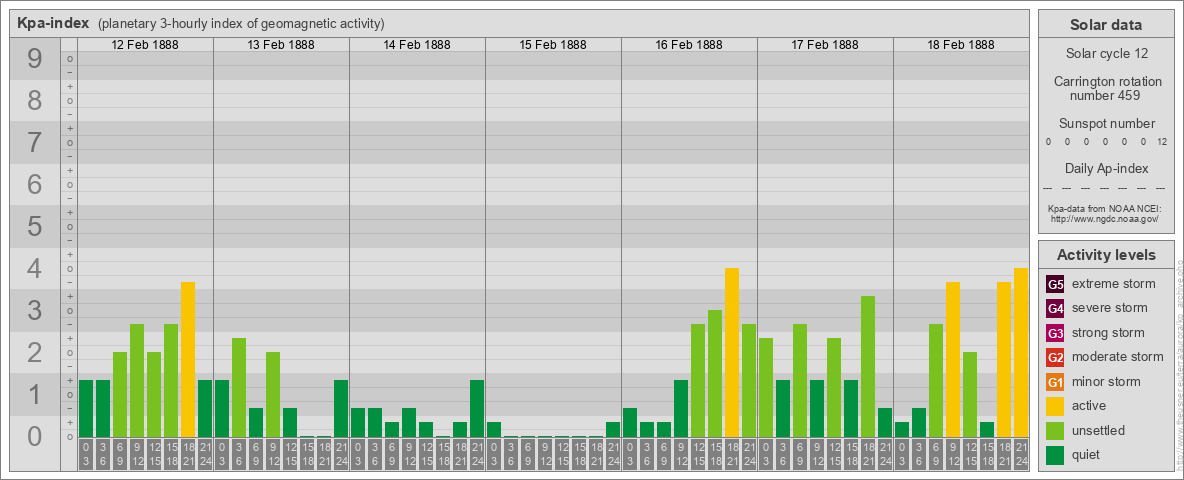Click the Kp scale number 4

(x=35, y=269)
